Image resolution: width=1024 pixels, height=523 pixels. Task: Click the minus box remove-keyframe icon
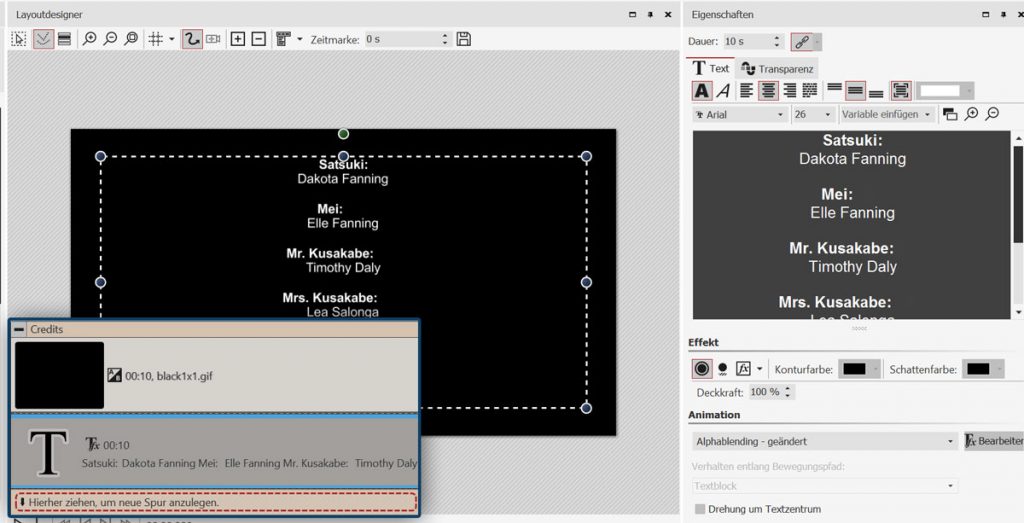(x=258, y=39)
